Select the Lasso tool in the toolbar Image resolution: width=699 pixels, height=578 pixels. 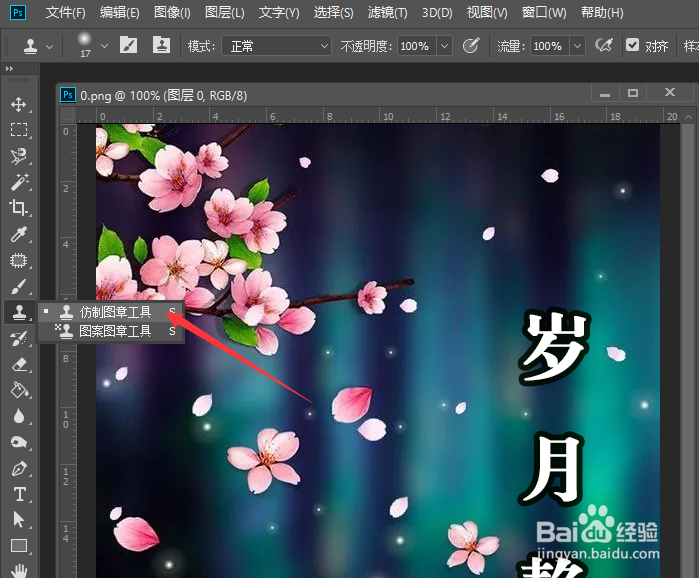coord(18,156)
